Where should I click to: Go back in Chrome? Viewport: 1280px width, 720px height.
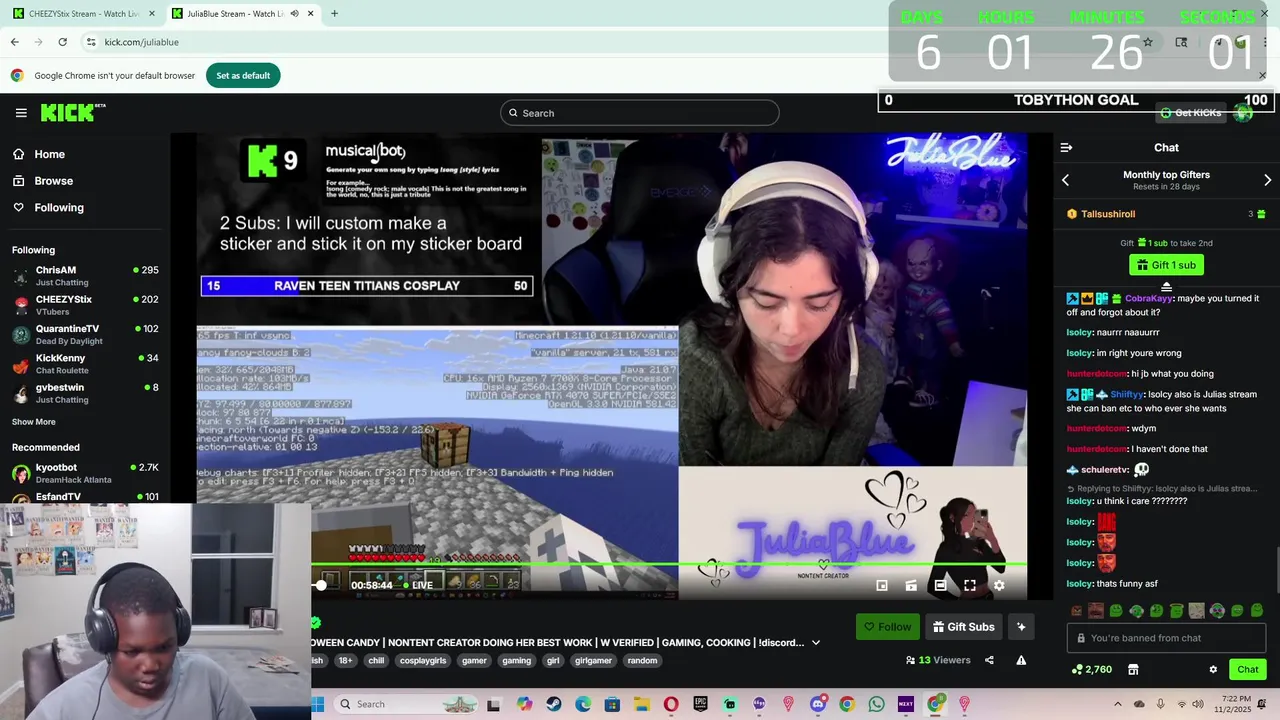[x=14, y=42]
